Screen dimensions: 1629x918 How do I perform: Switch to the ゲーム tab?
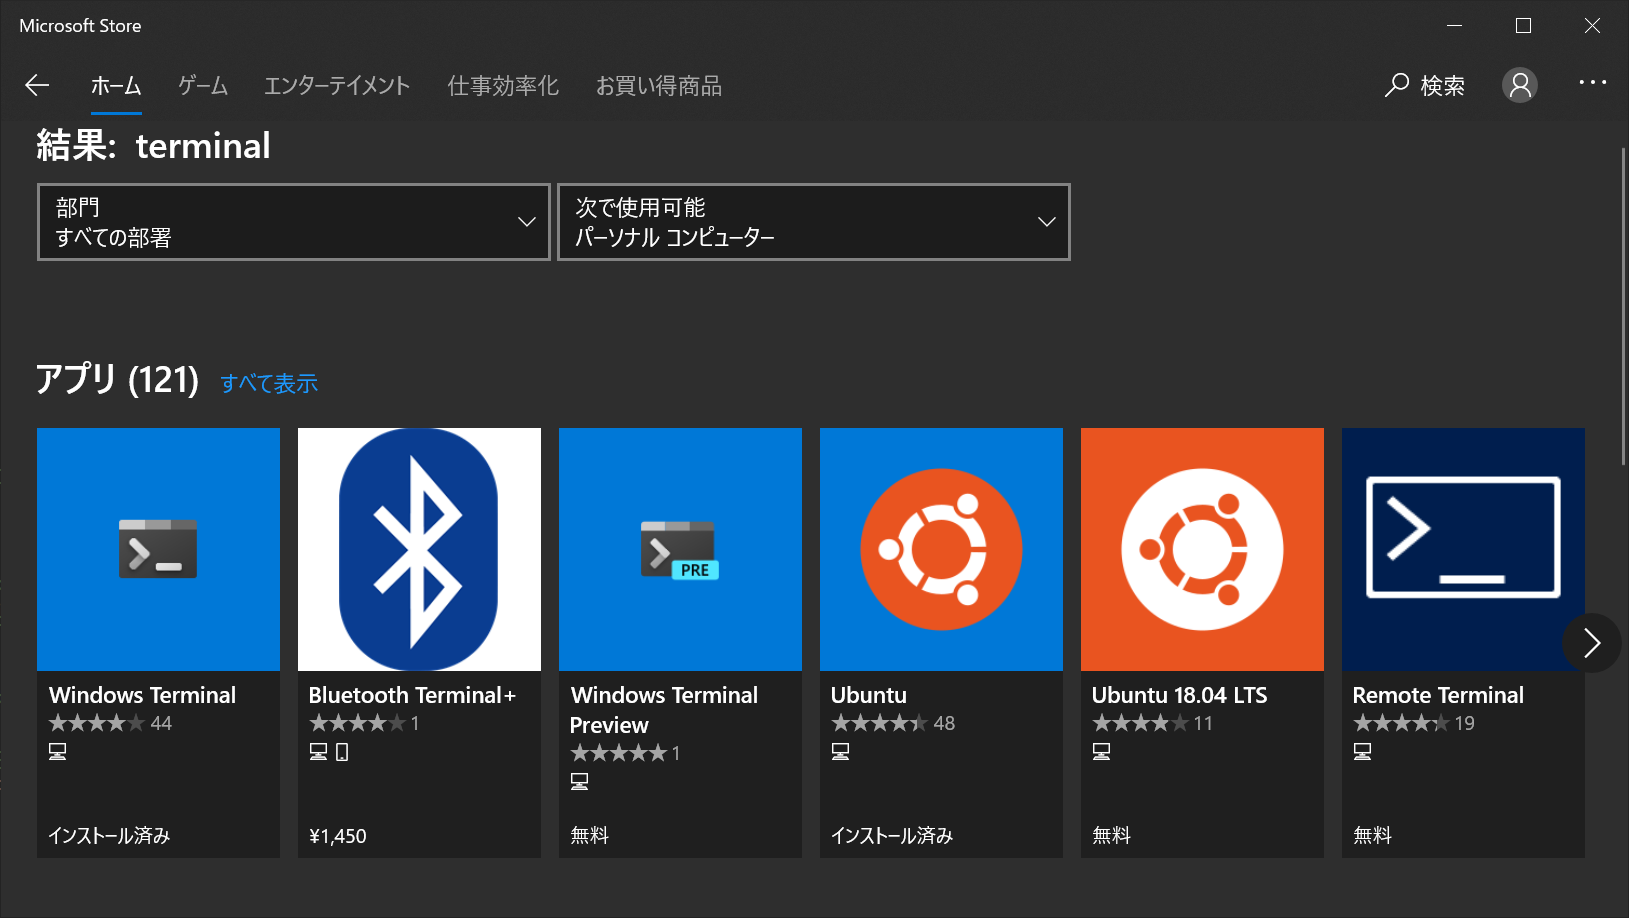tap(203, 86)
